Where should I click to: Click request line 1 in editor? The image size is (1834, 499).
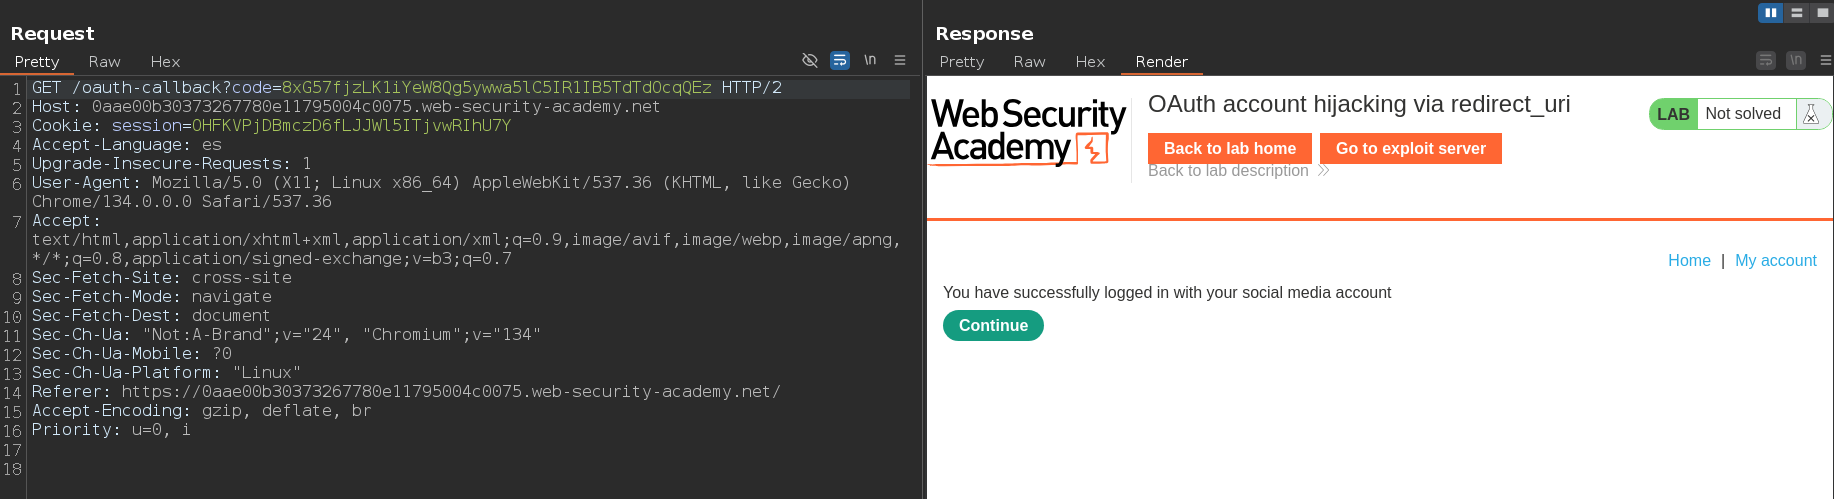pyautogui.click(x=400, y=88)
